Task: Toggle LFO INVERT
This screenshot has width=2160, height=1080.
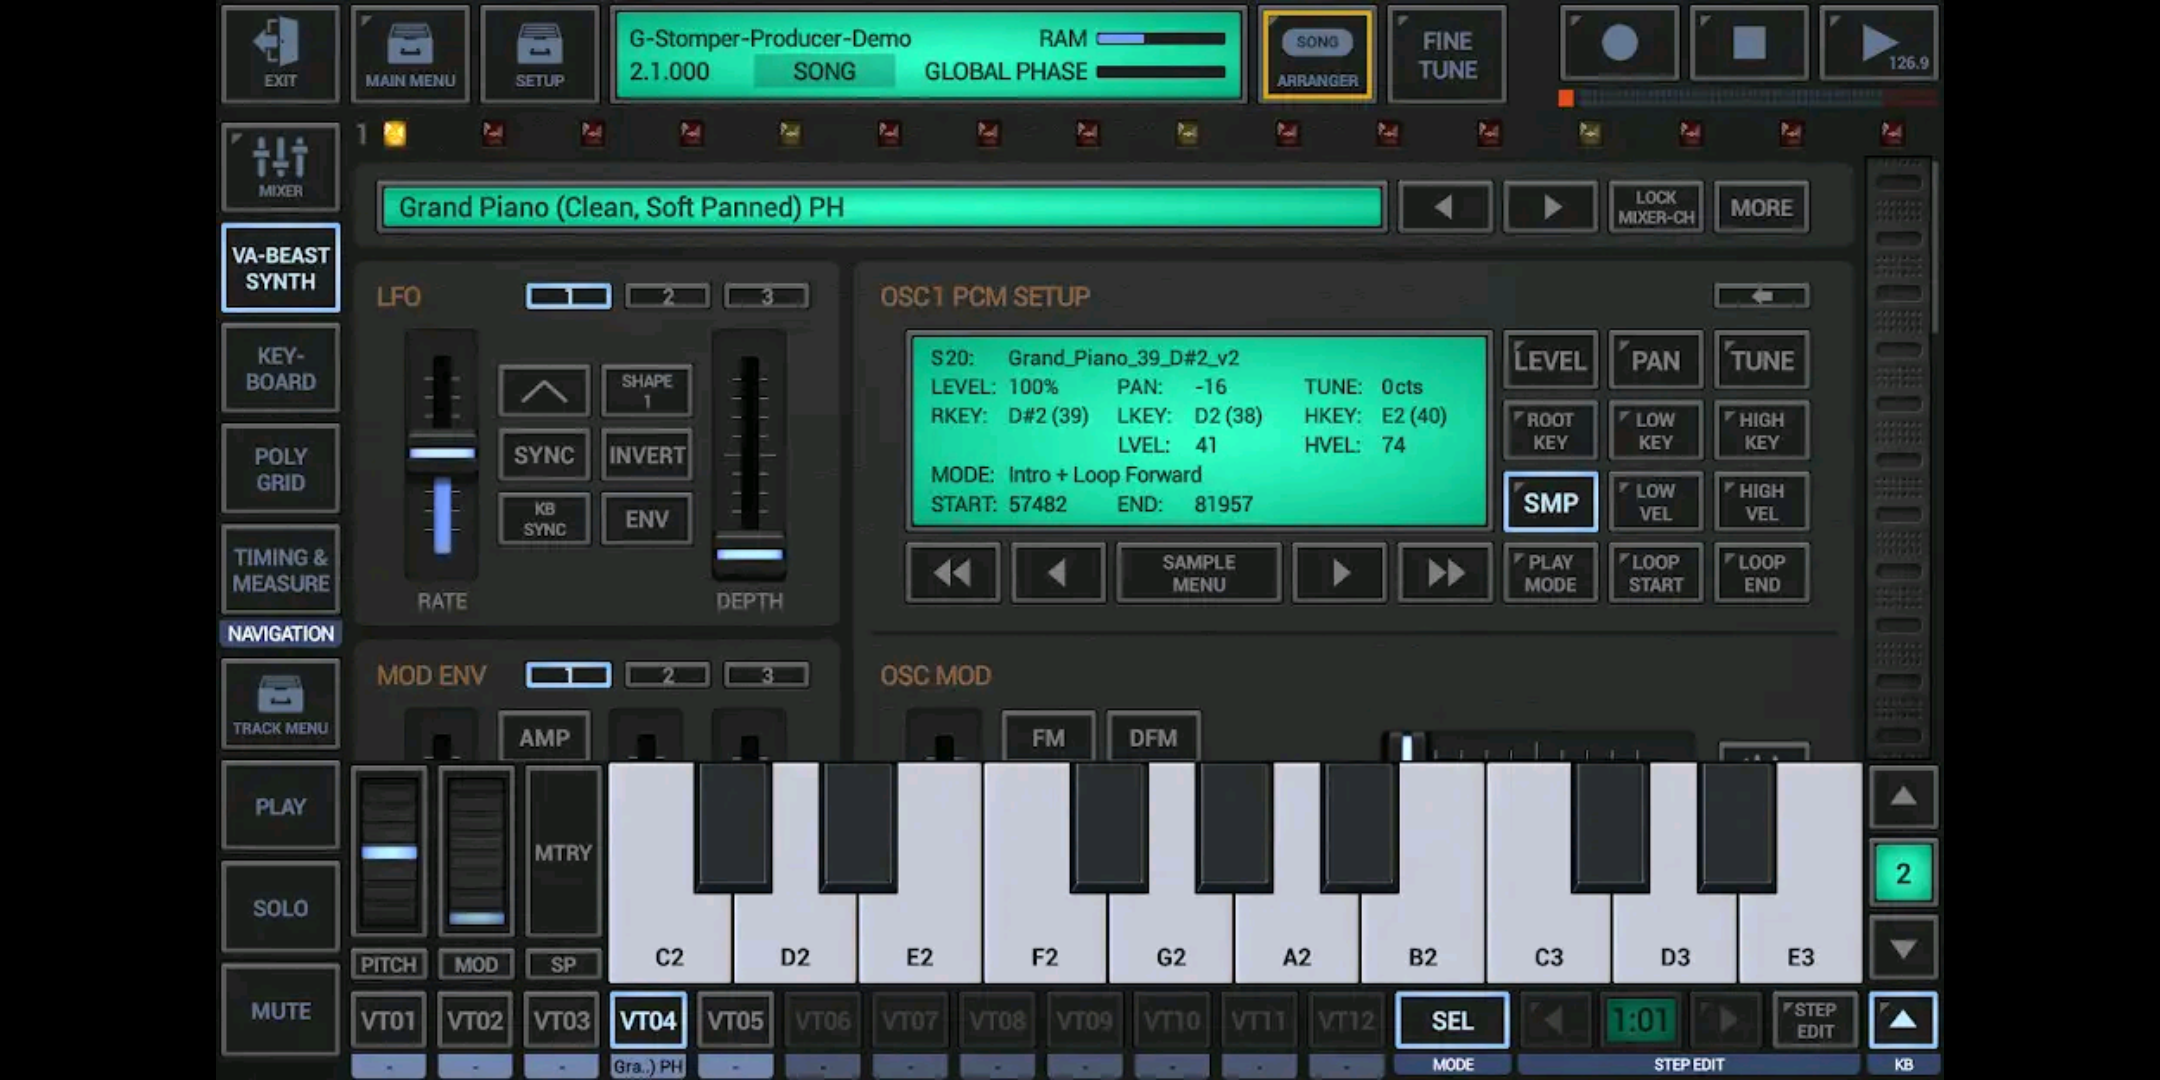Action: coord(647,455)
